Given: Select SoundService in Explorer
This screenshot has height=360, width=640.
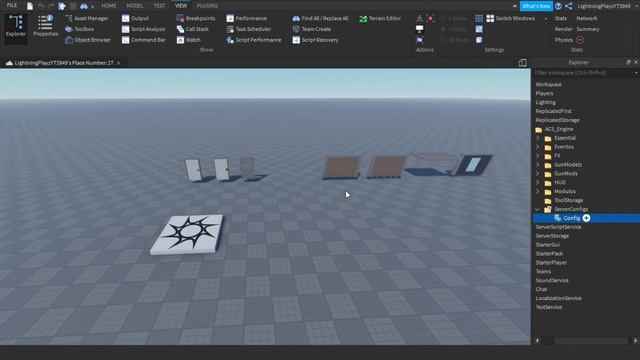Looking at the screenshot, I should pyautogui.click(x=552, y=280).
